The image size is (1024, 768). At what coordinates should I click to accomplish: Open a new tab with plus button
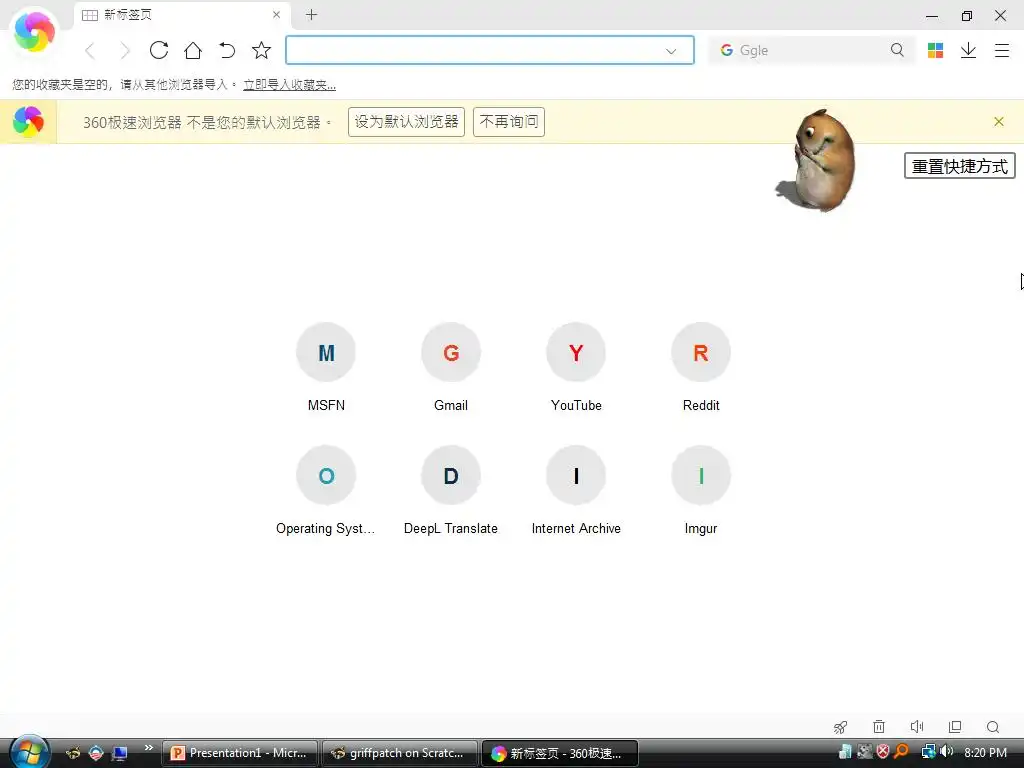(312, 14)
